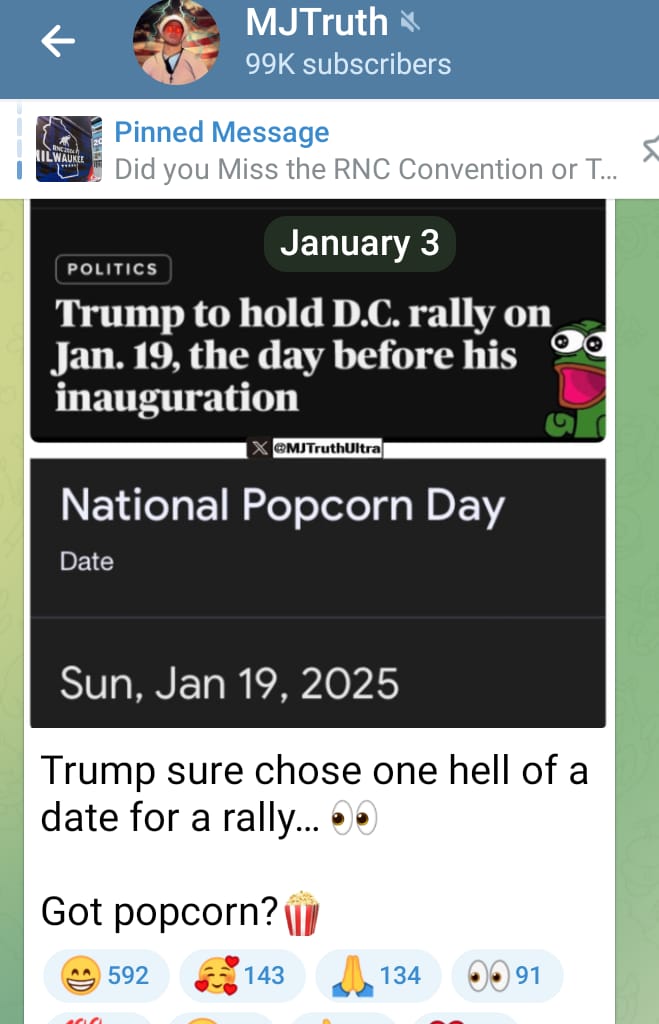Open the MJTruth channel avatar
The width and height of the screenshot is (659, 1024).
click(x=176, y=42)
